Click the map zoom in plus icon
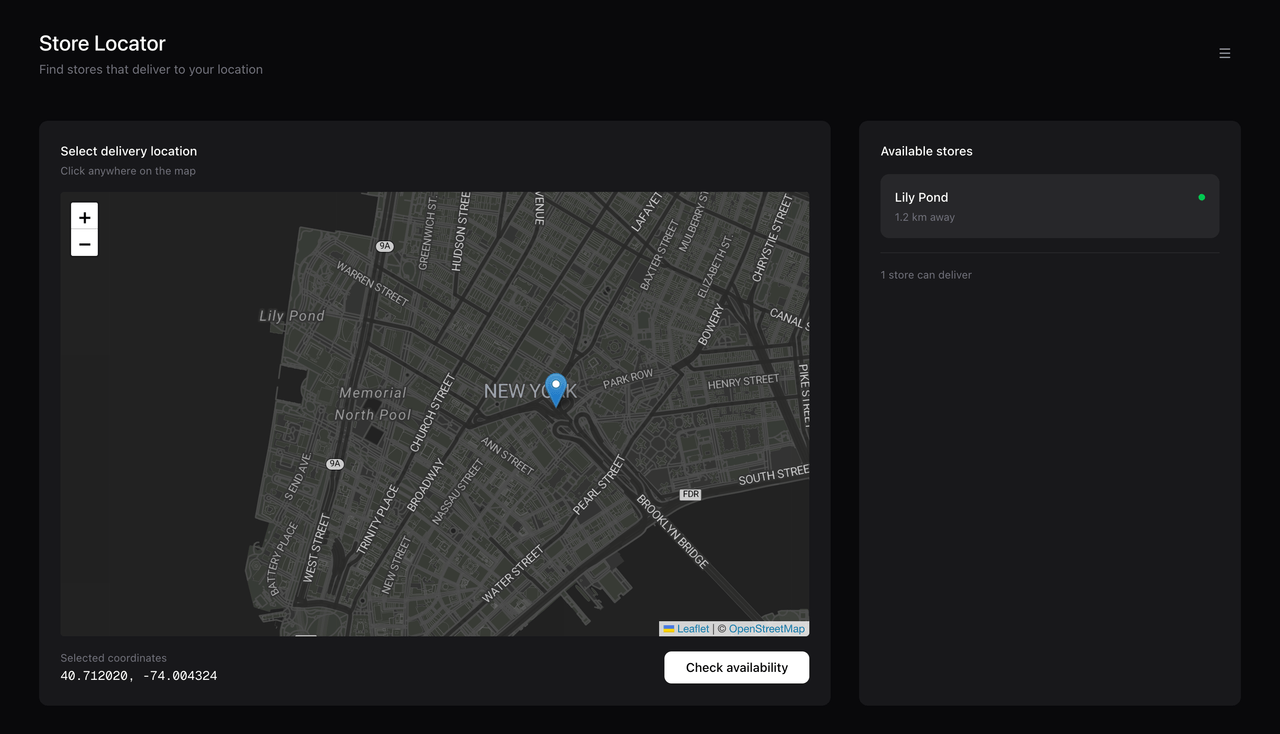 84,217
